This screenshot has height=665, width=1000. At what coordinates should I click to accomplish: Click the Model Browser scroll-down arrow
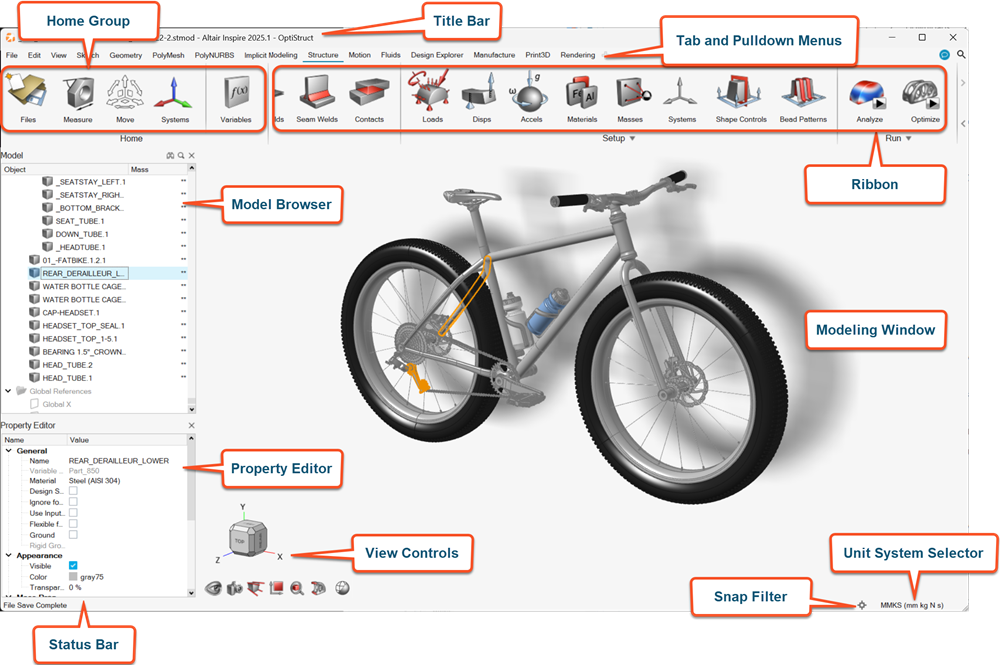191,409
